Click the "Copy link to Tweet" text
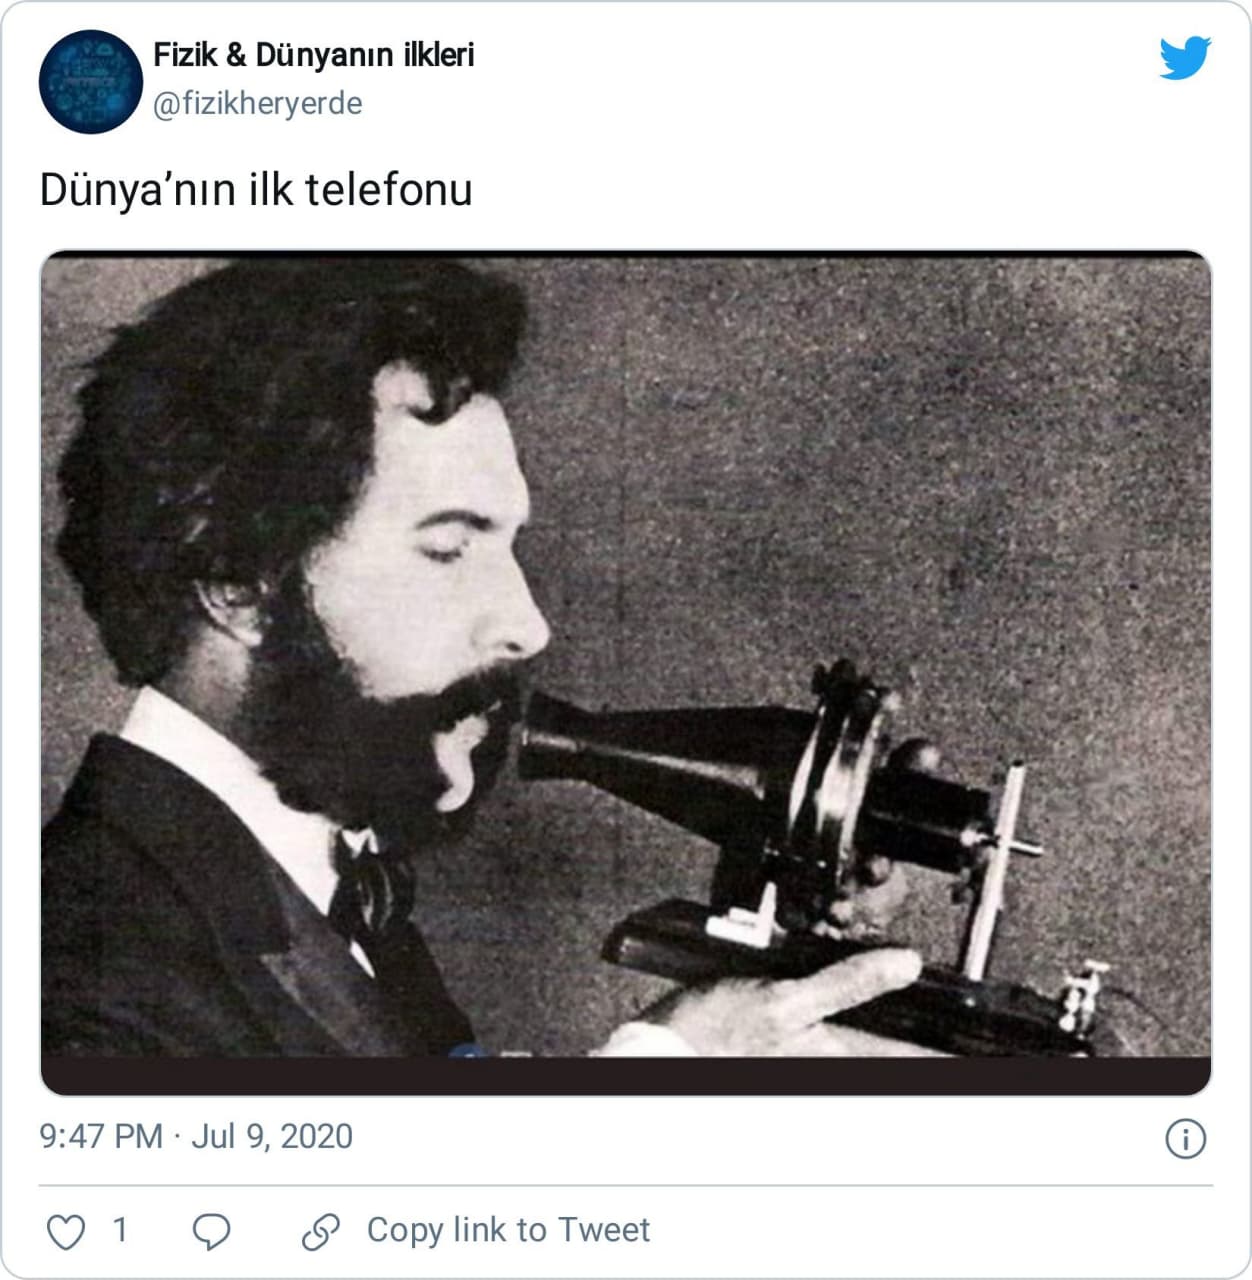The image size is (1252, 1280). coord(508,1230)
